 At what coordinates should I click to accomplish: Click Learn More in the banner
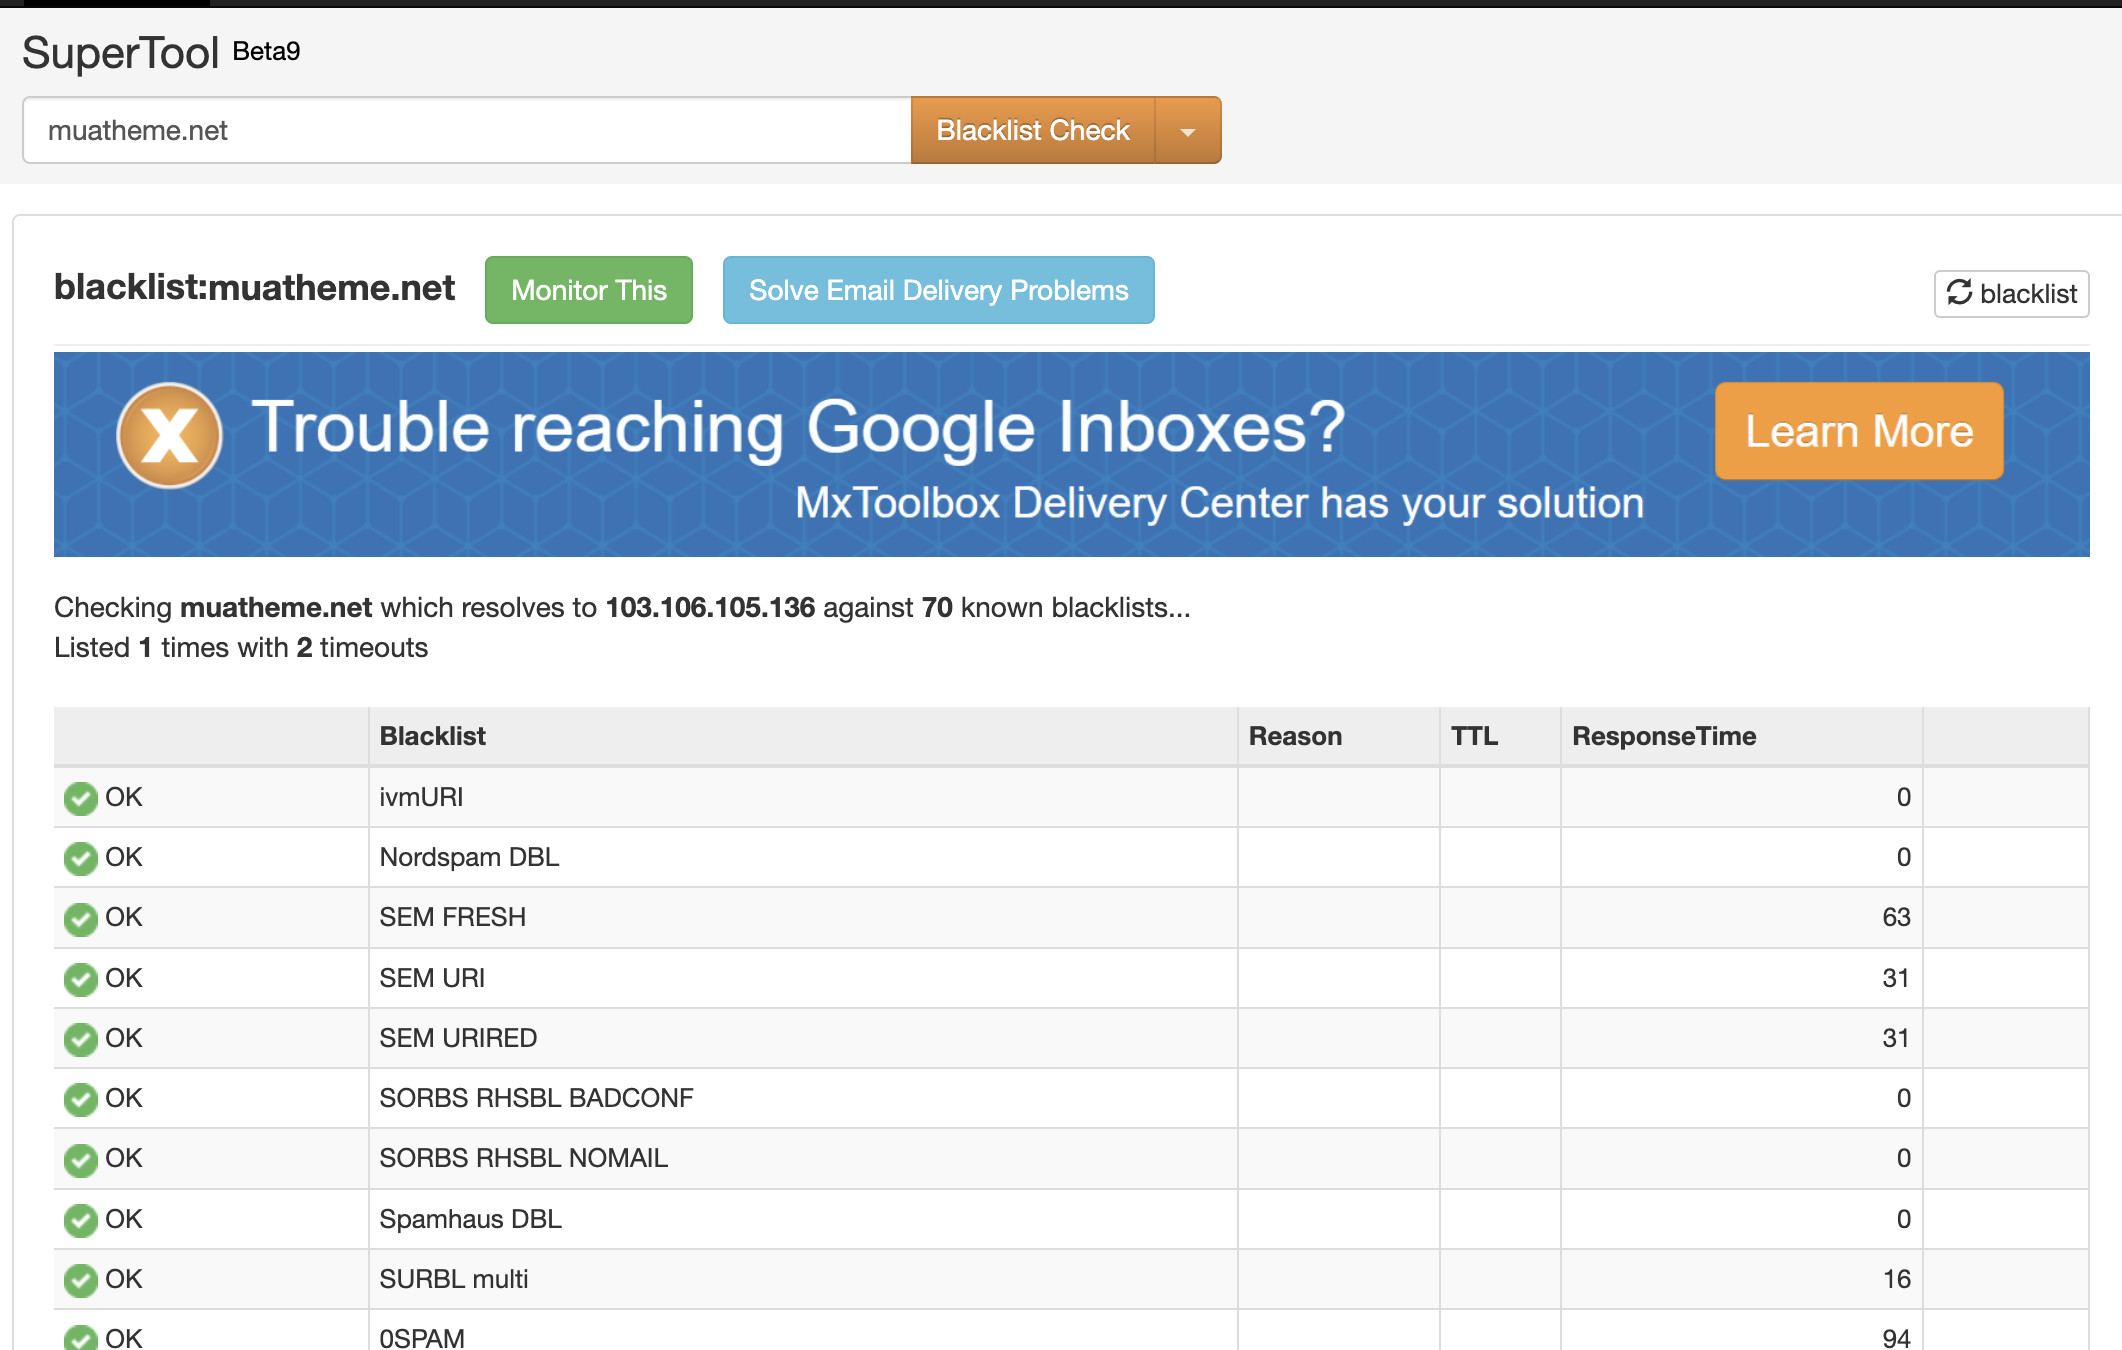(x=1858, y=431)
